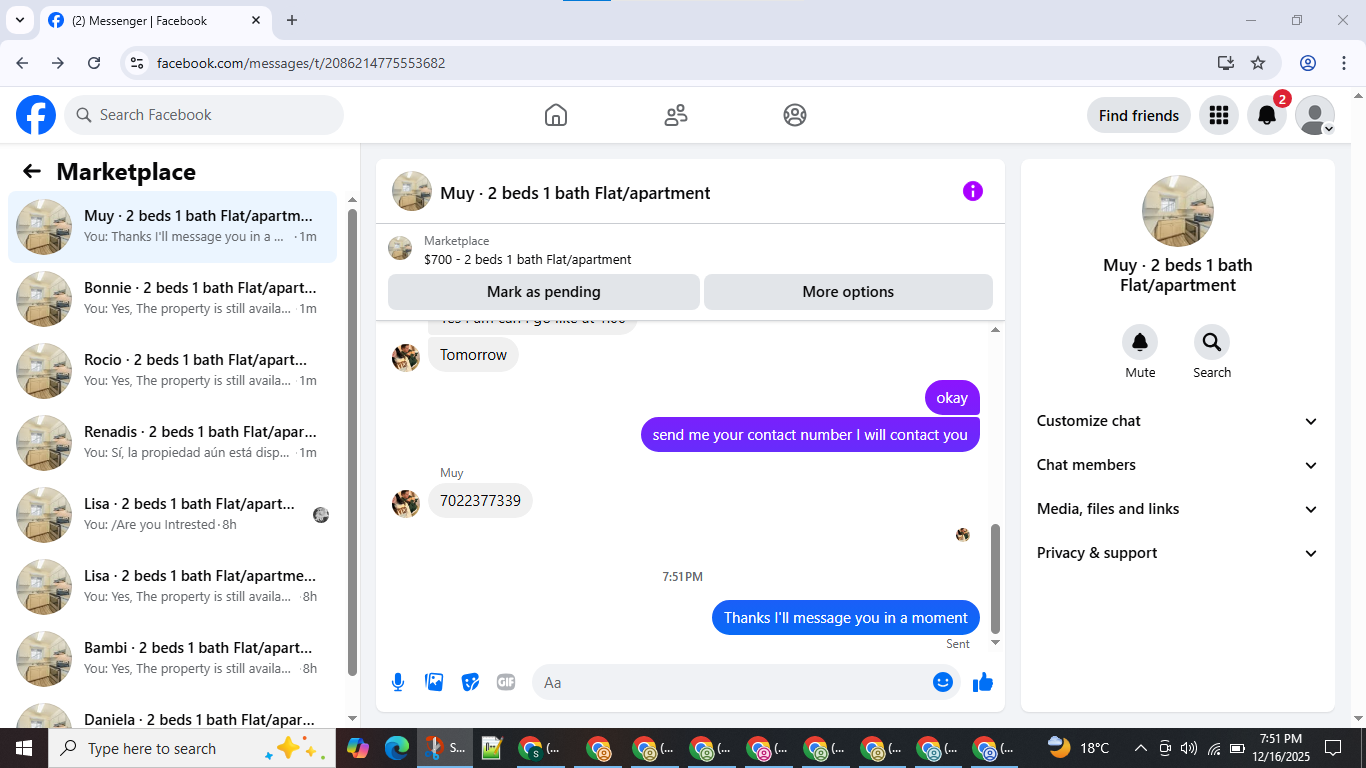Expand Media, files and links section
The image size is (1366, 768).
[x=1178, y=509]
